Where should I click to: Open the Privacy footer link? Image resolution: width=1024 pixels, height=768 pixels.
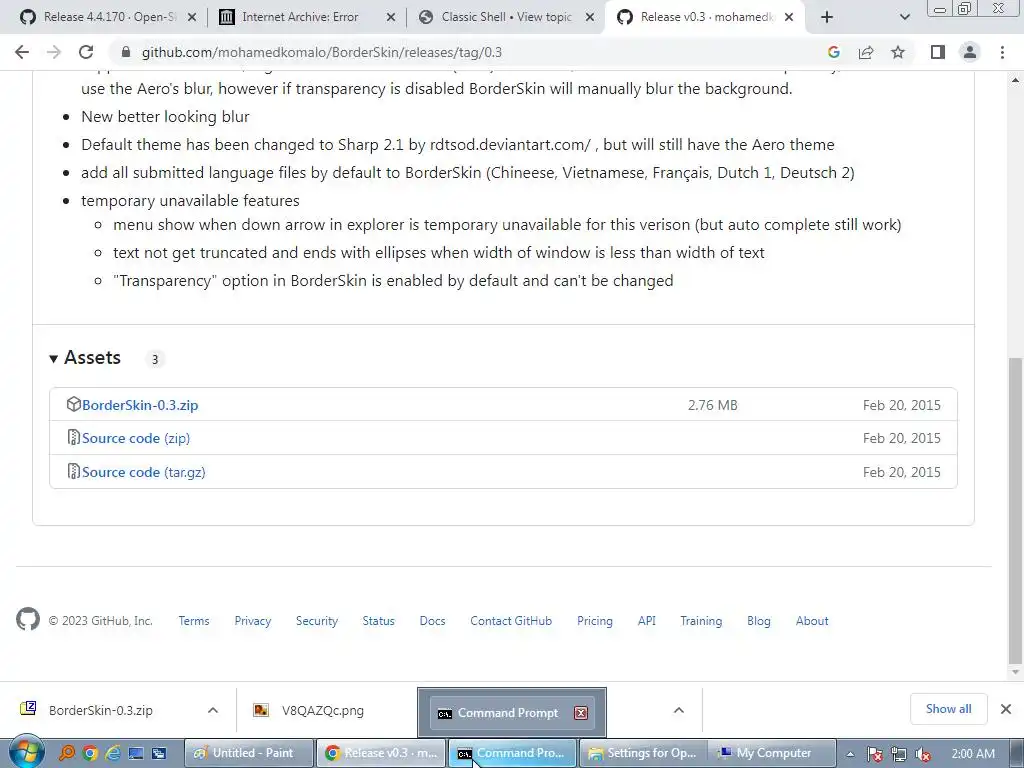click(x=253, y=621)
